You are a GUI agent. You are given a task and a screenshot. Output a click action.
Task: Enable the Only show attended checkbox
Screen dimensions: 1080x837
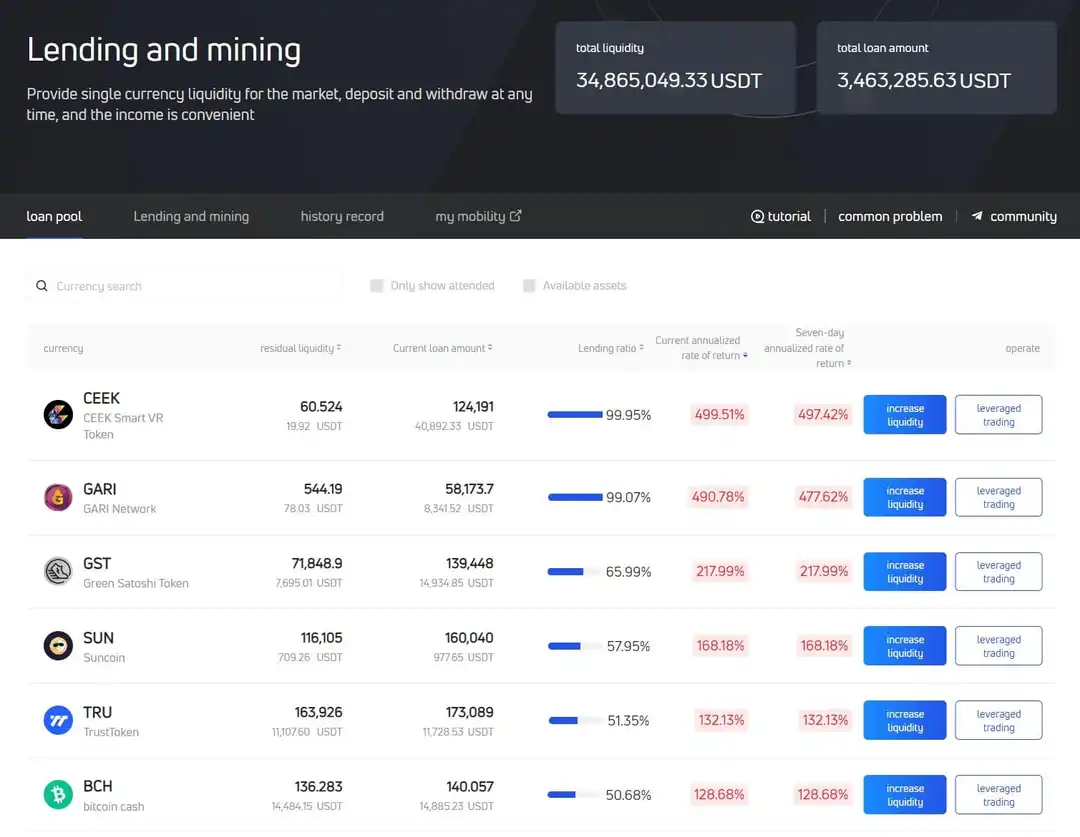point(377,286)
